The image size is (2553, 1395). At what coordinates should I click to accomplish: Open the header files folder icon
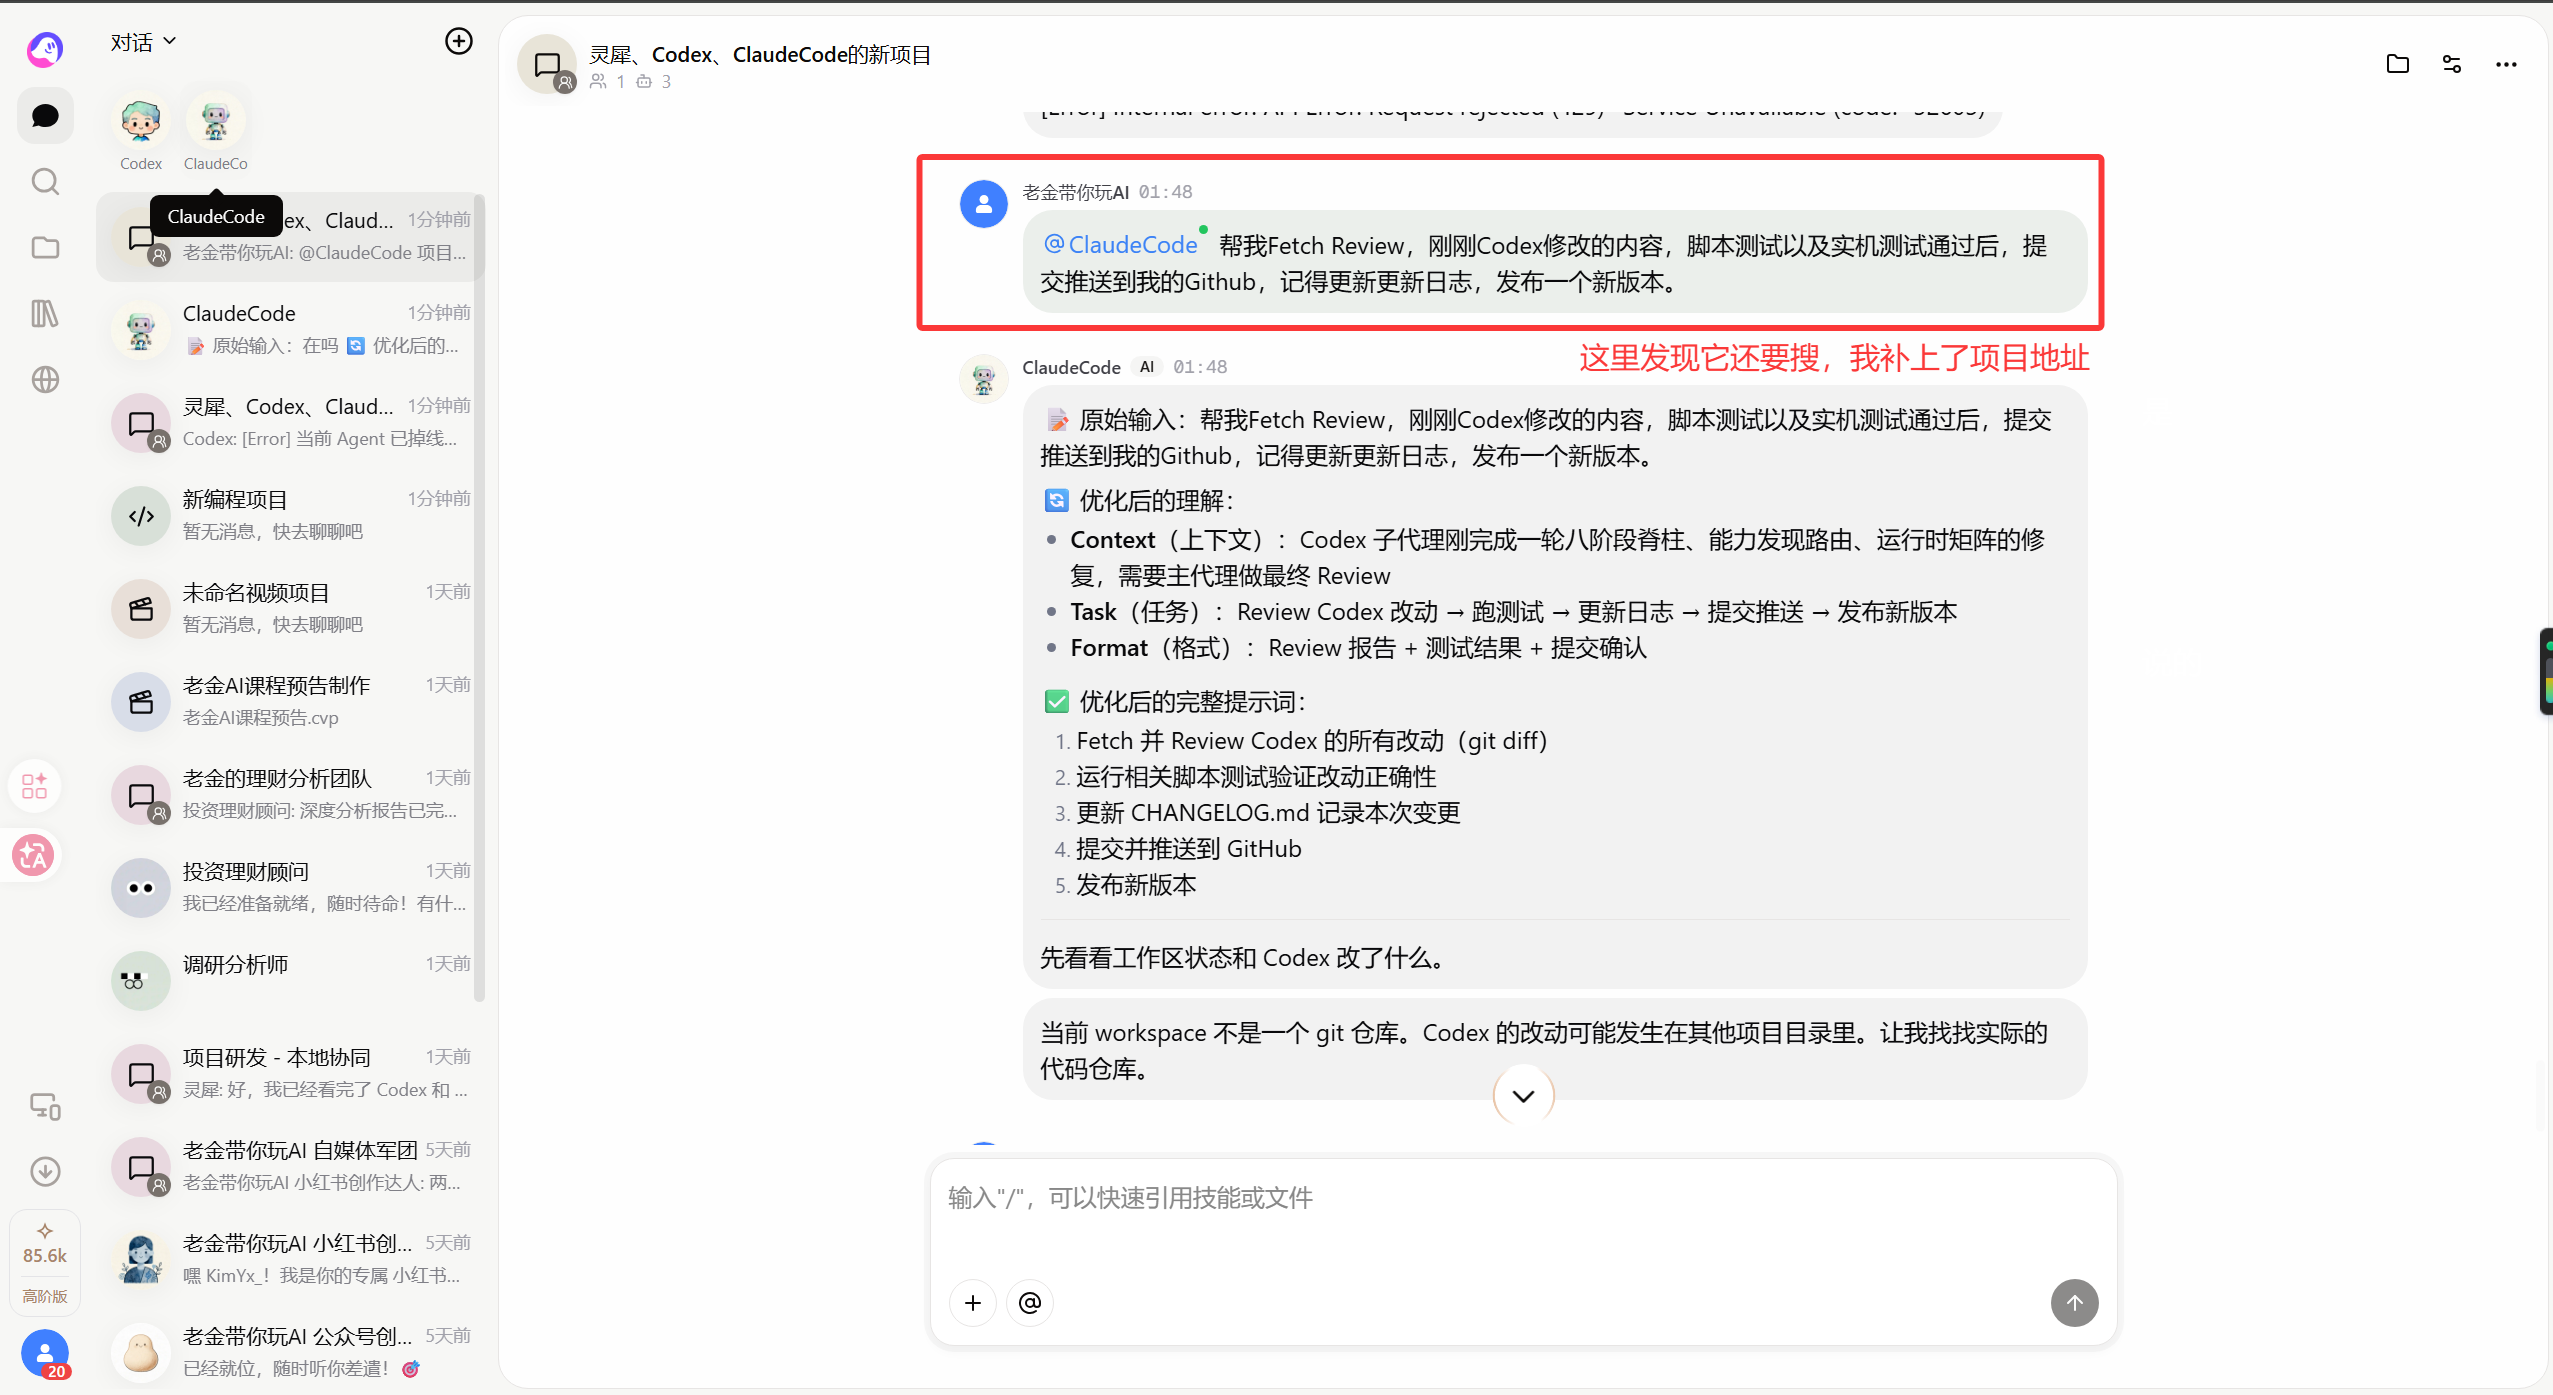pos(2397,64)
